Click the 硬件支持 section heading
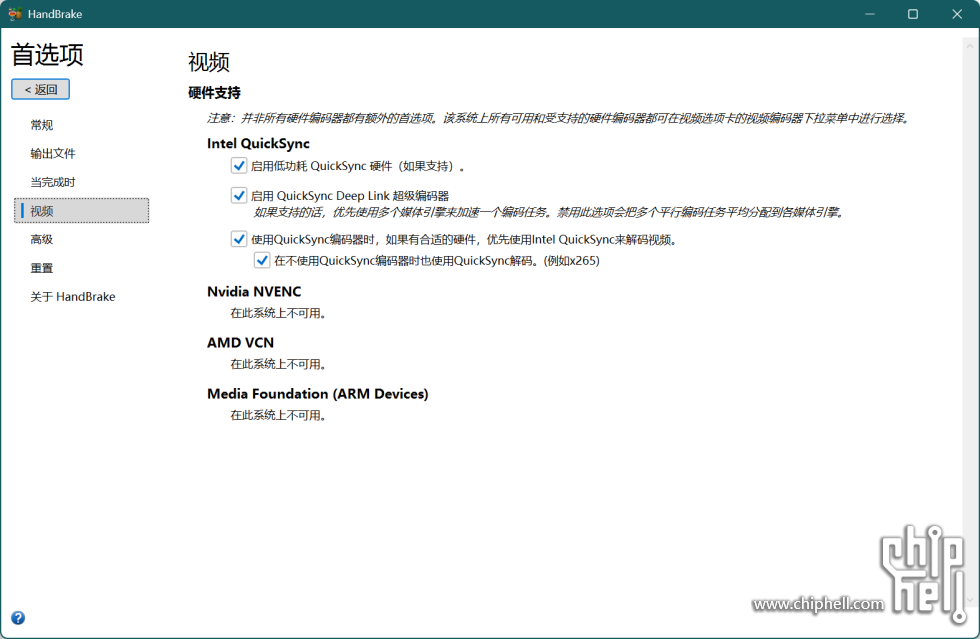This screenshot has width=980, height=639. 214,93
